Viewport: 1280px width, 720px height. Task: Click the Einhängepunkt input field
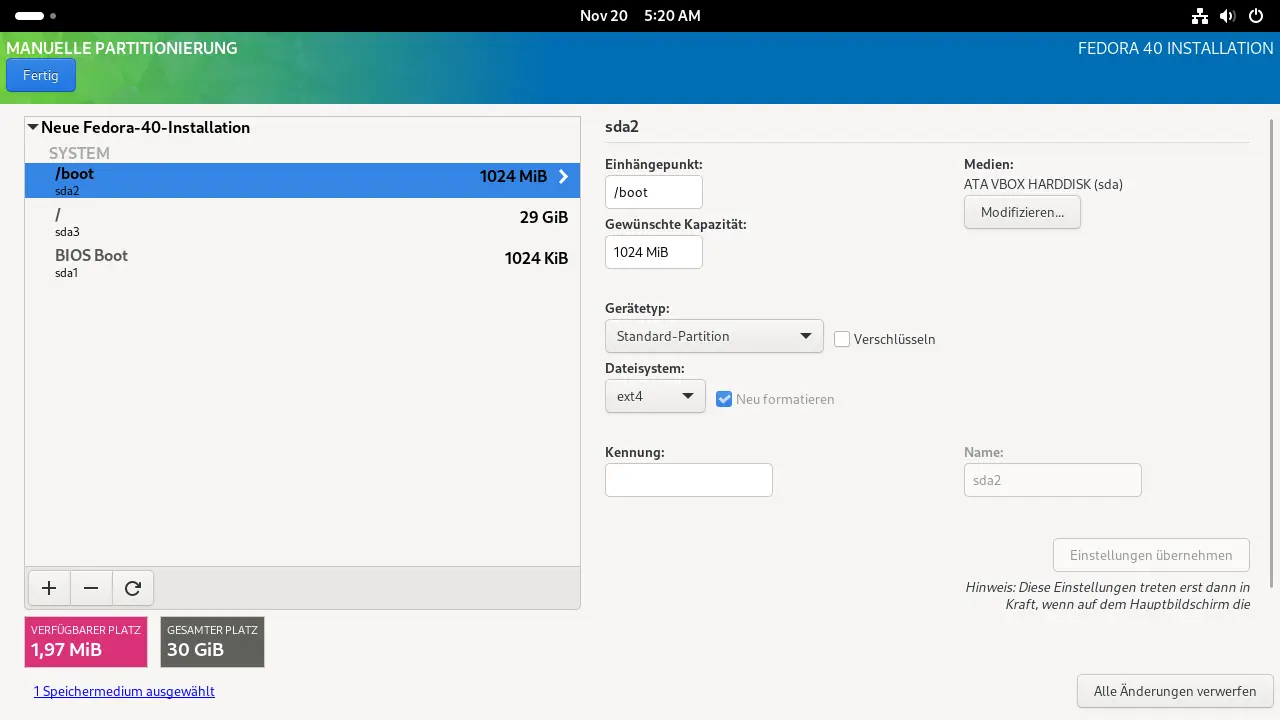pyautogui.click(x=653, y=192)
